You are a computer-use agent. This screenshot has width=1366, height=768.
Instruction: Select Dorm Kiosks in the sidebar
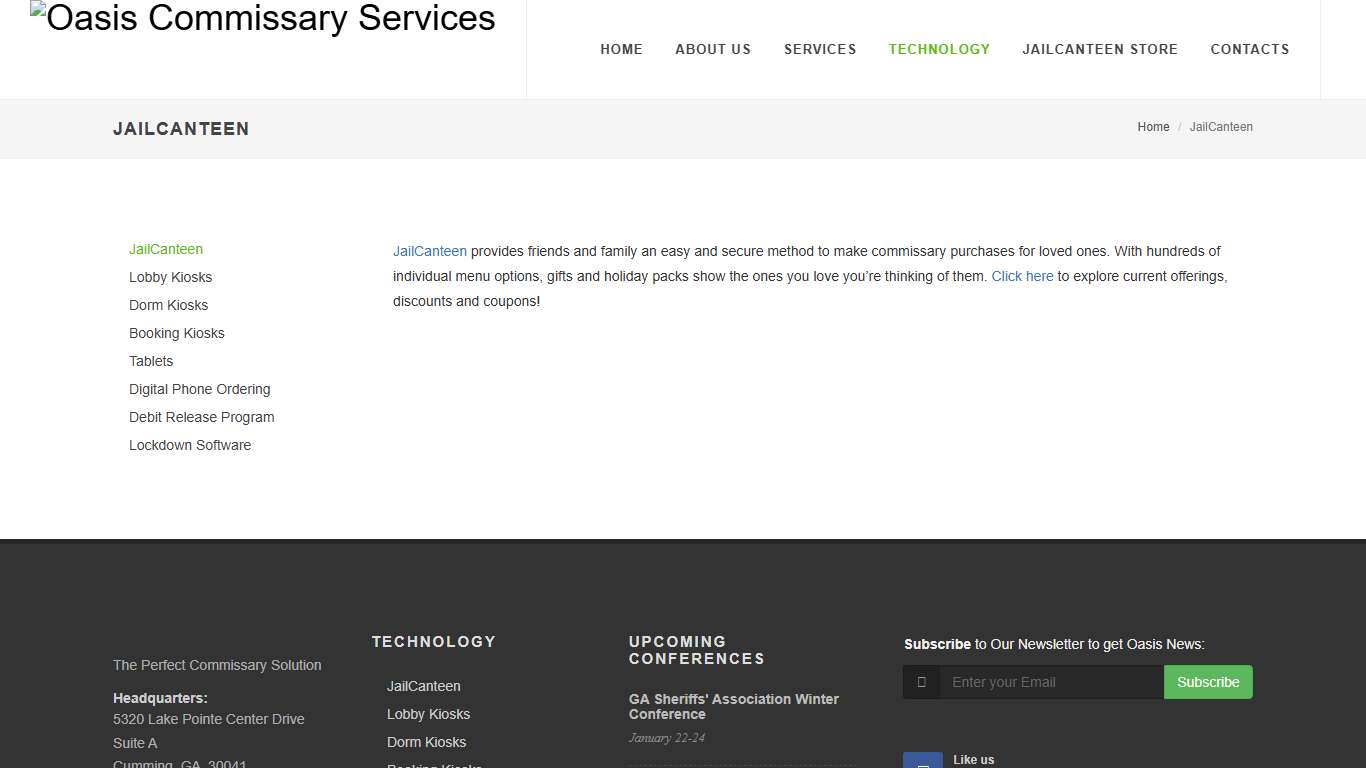click(168, 305)
